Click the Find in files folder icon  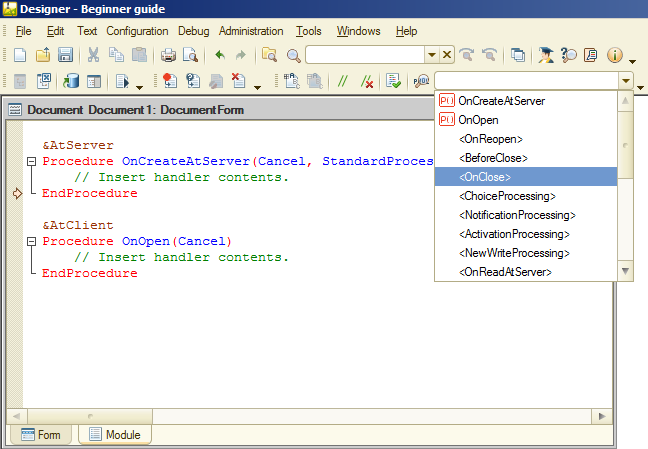click(269, 55)
